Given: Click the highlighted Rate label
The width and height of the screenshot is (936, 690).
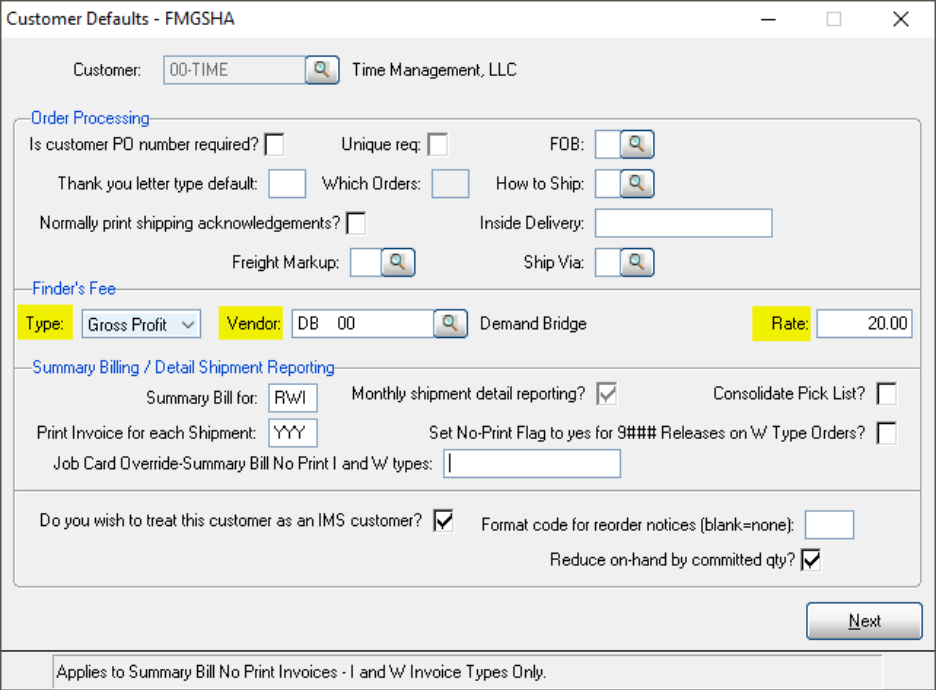Looking at the screenshot, I should pos(781,323).
